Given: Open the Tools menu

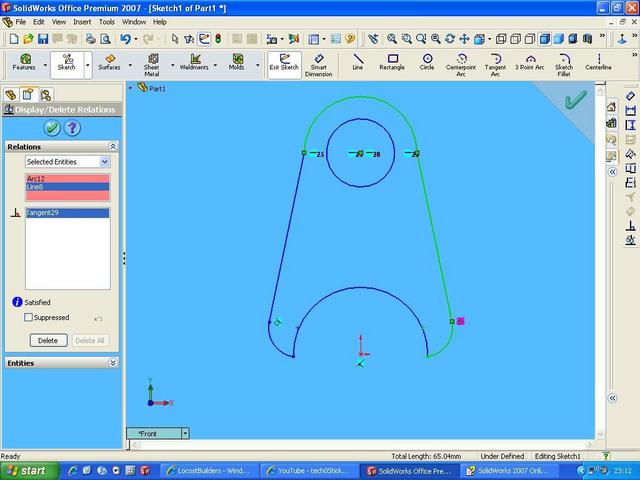Looking at the screenshot, I should 106,21.
